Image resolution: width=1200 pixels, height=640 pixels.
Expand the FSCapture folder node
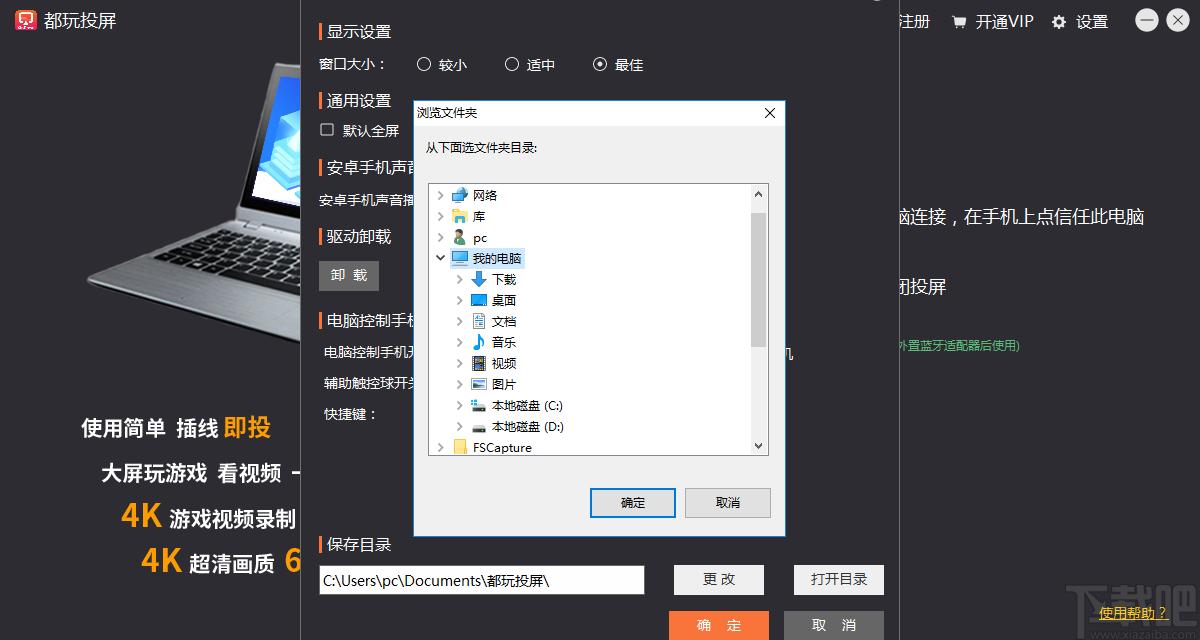coord(441,447)
